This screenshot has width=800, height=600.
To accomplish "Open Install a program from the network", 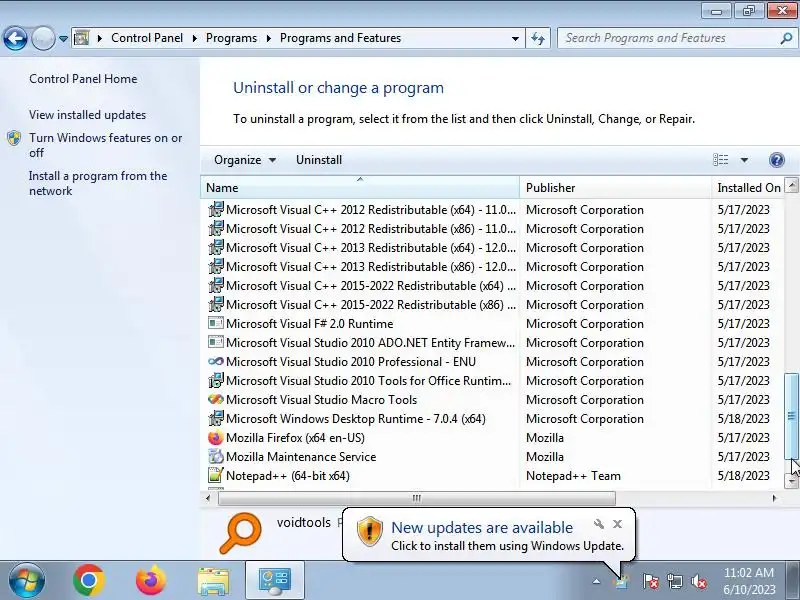I will (98, 183).
